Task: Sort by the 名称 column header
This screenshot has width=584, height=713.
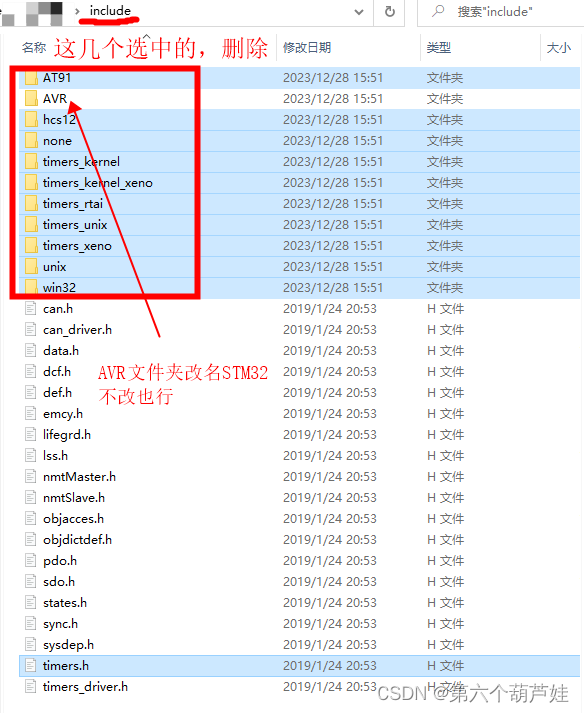Action: (x=34, y=47)
